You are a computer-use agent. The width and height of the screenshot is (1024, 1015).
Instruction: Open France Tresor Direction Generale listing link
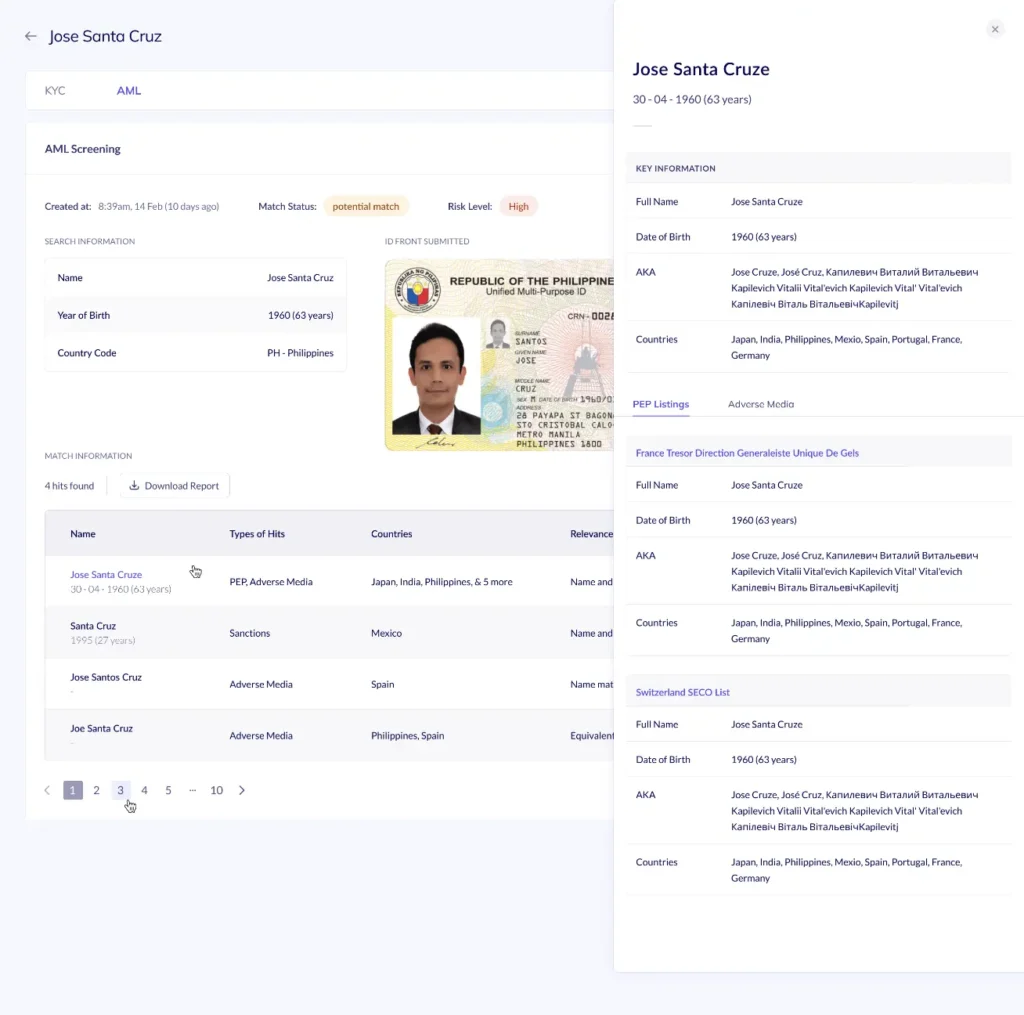747,453
